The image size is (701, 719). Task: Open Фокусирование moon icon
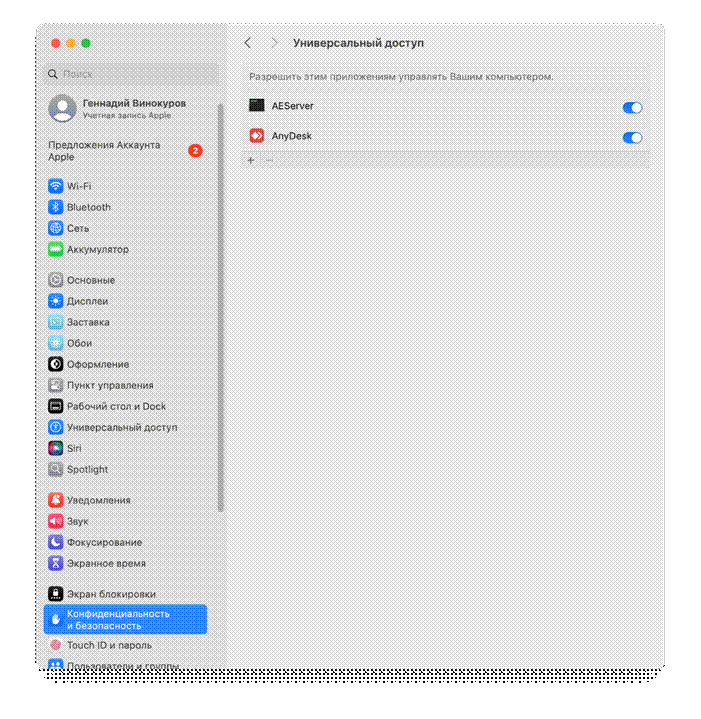click(56, 542)
